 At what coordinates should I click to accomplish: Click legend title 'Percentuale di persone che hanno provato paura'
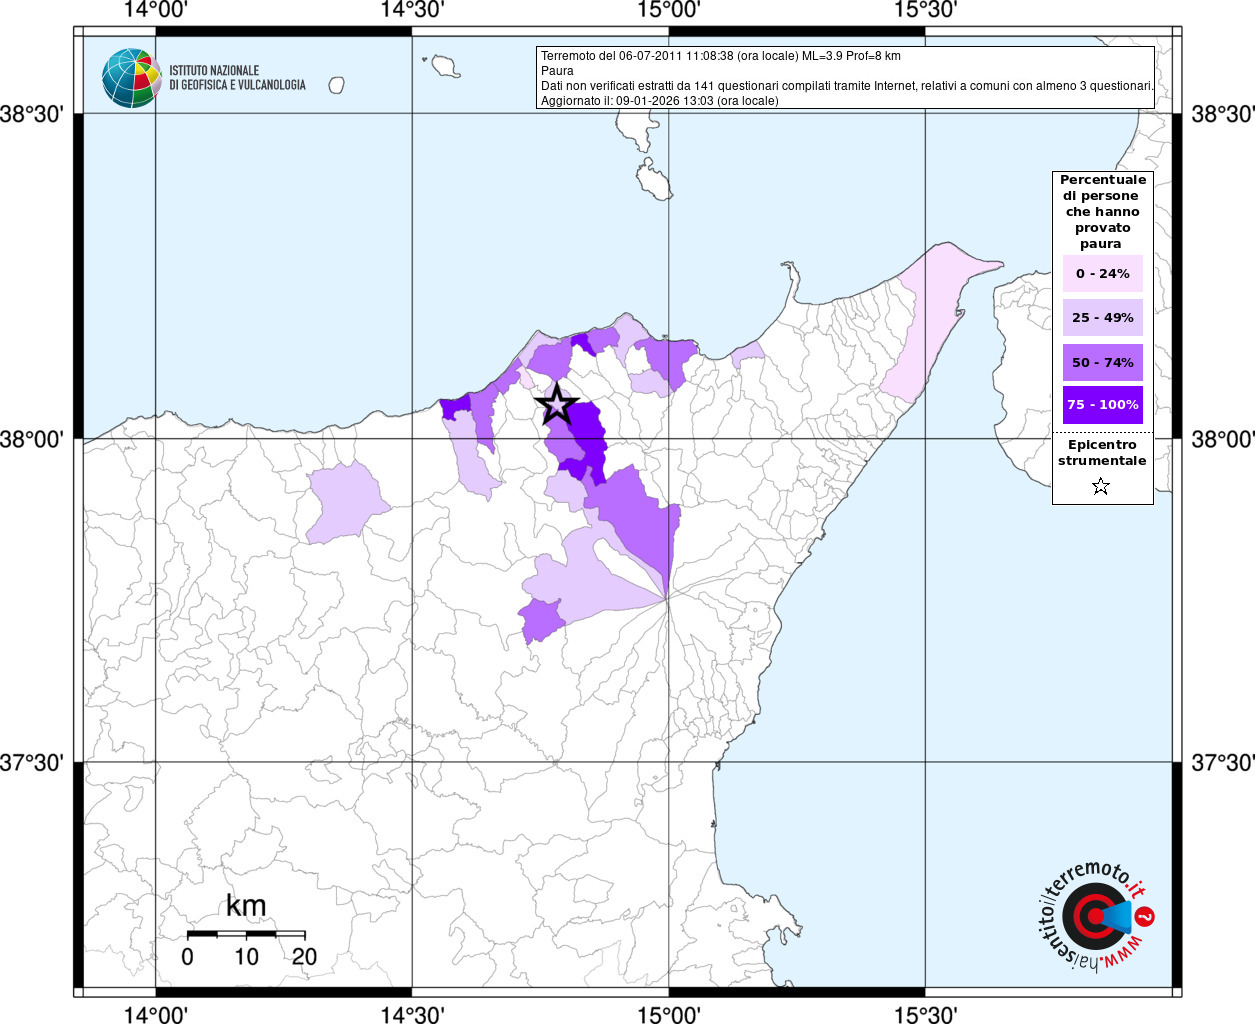pos(1102,211)
